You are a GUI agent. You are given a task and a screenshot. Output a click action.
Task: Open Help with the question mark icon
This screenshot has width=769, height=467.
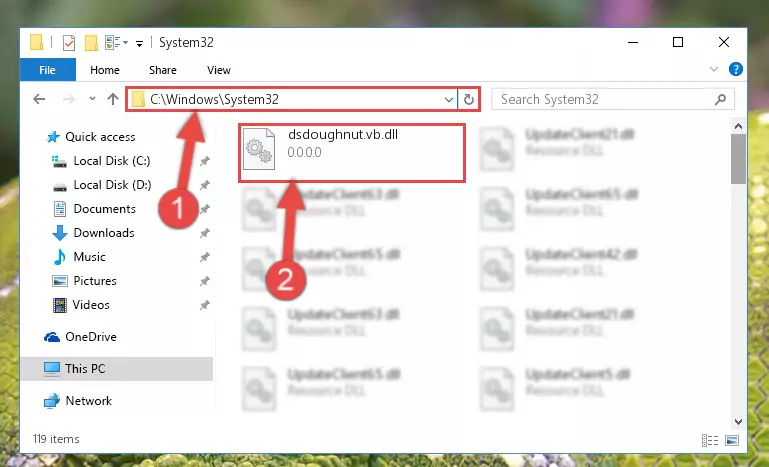pos(735,69)
